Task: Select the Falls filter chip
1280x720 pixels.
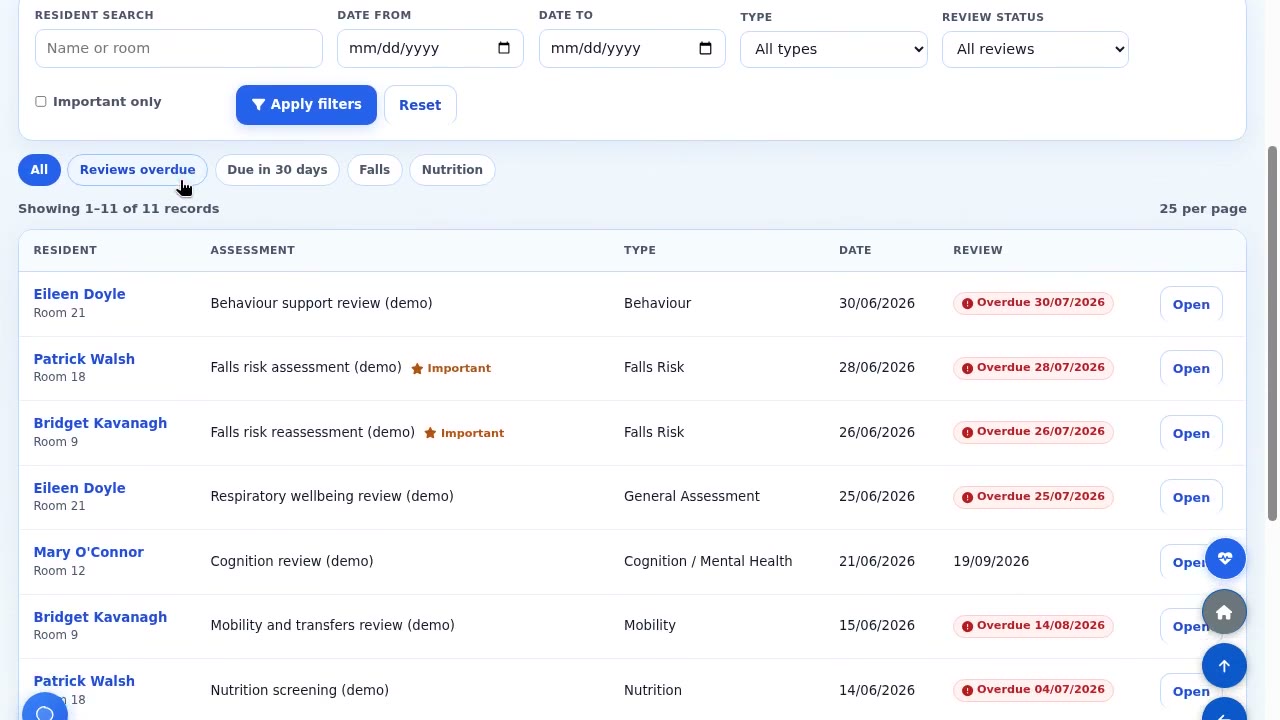Action: click(375, 169)
